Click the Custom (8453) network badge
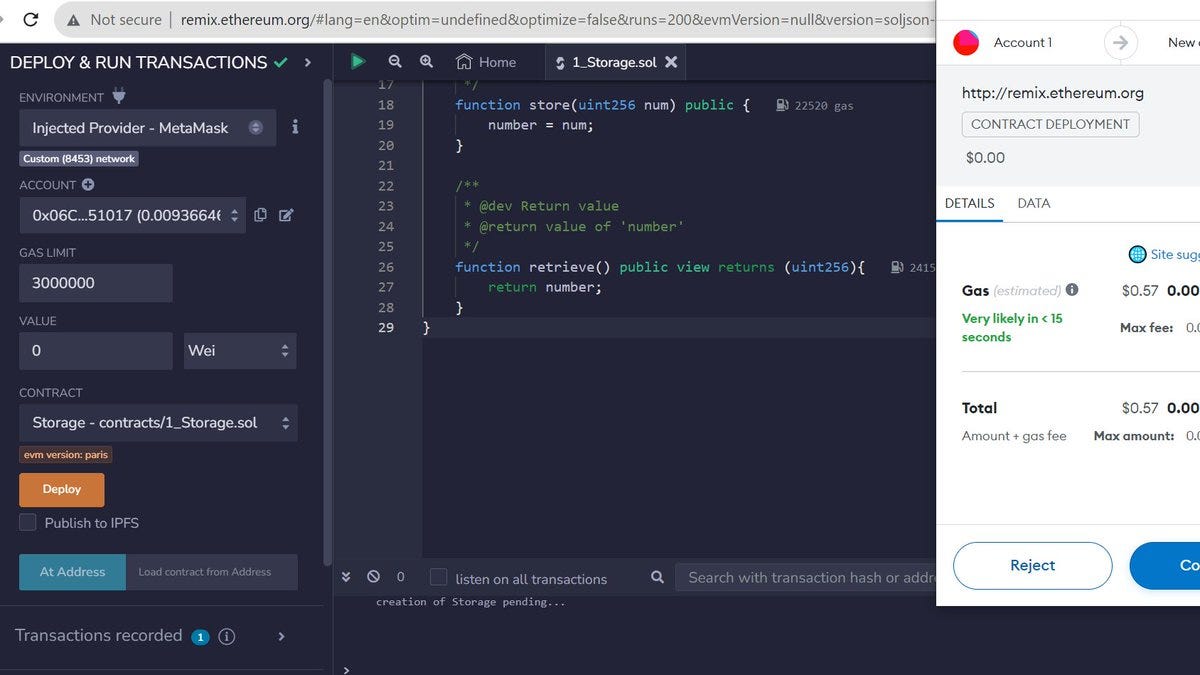Screen dimensions: 1200x675 coord(79,159)
